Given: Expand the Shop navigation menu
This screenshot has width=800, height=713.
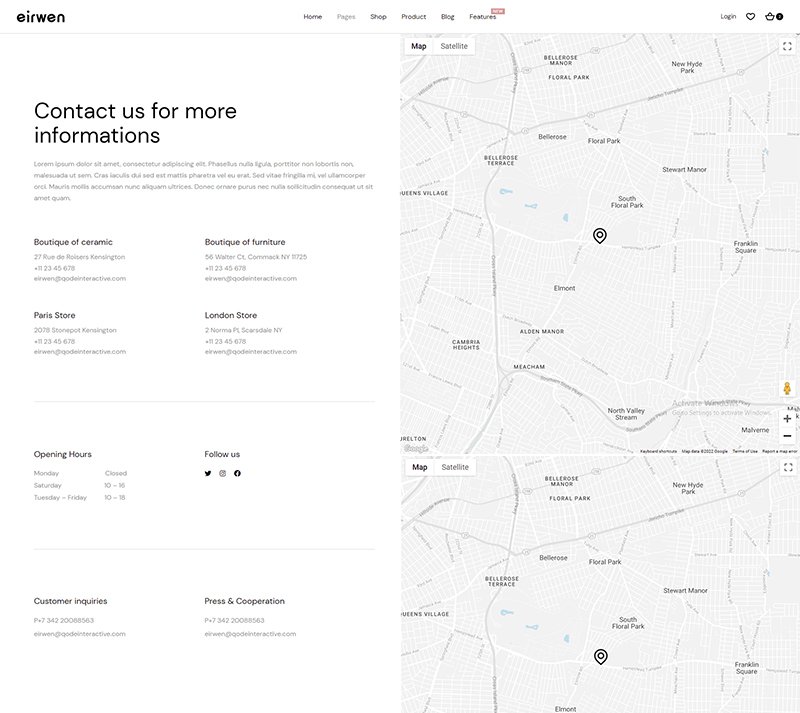Looking at the screenshot, I should pos(378,17).
